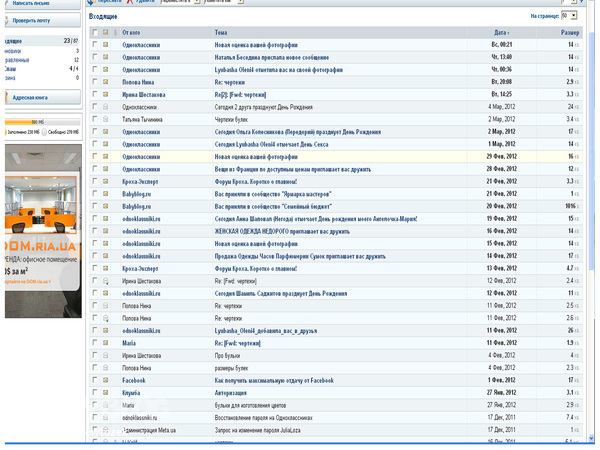Click read-mail icon for Про бульки email
600x450 pixels.
point(106,355)
